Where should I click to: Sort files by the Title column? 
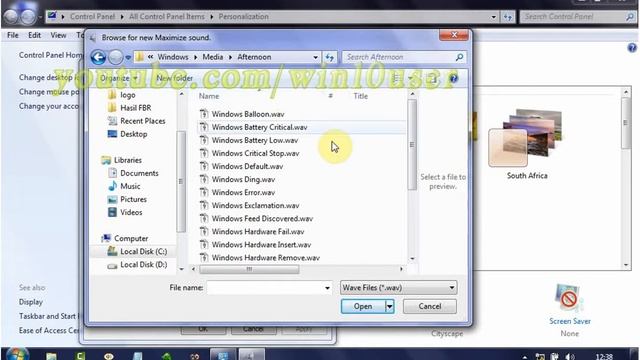(360, 96)
